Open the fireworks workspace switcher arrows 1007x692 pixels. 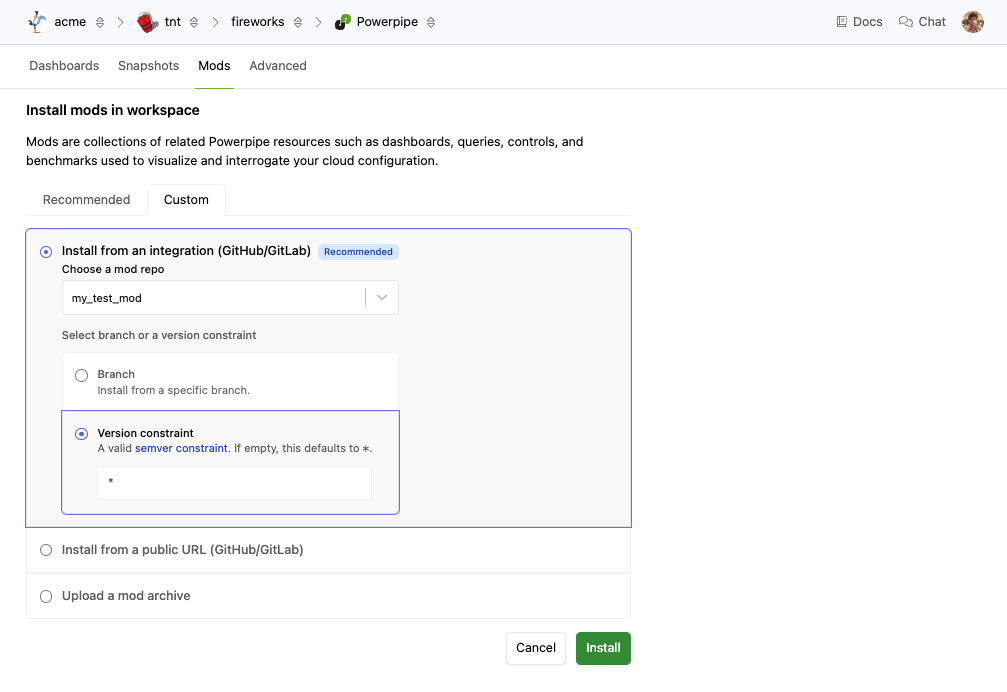point(298,22)
